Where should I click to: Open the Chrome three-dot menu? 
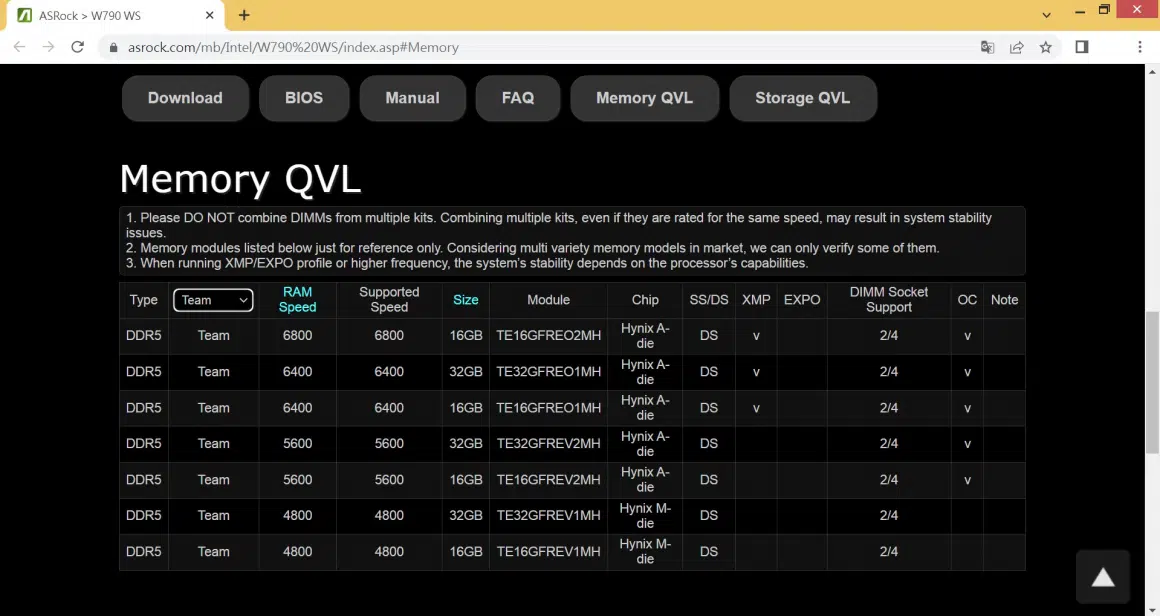tap(1139, 47)
